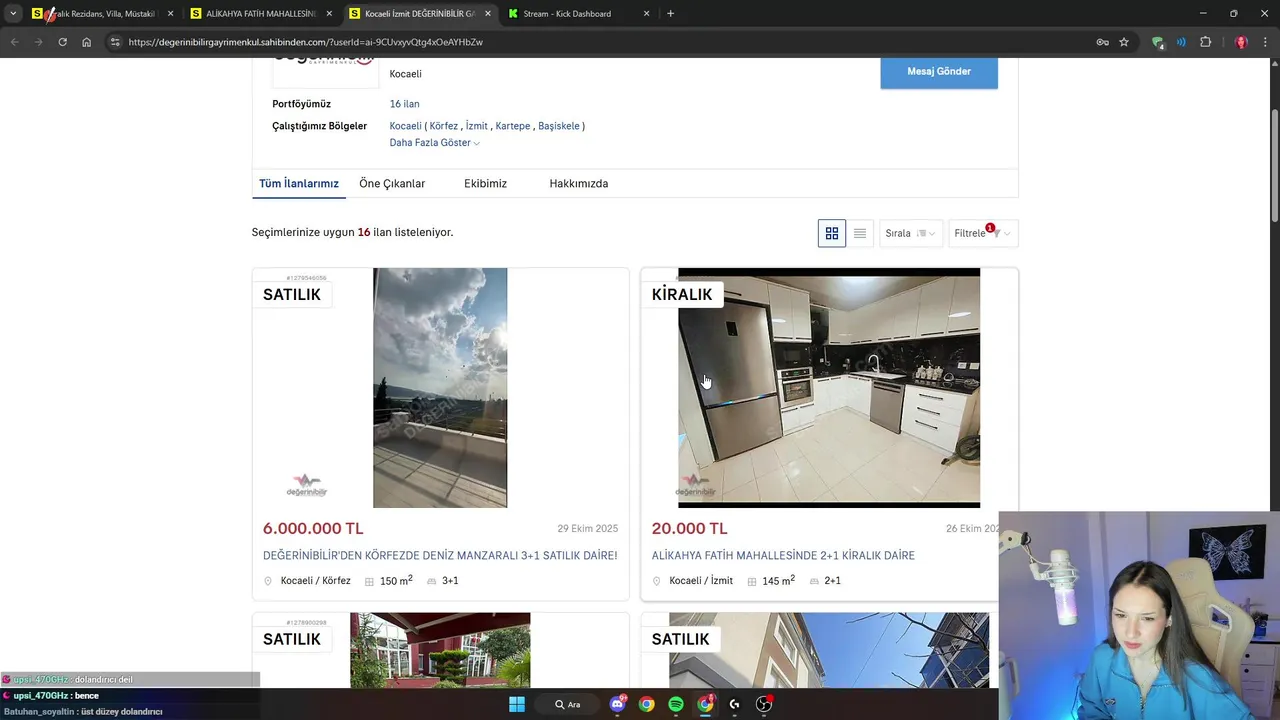Viewport: 1280px width, 720px height.
Task: Click Kartepe region link
Action: (x=513, y=126)
